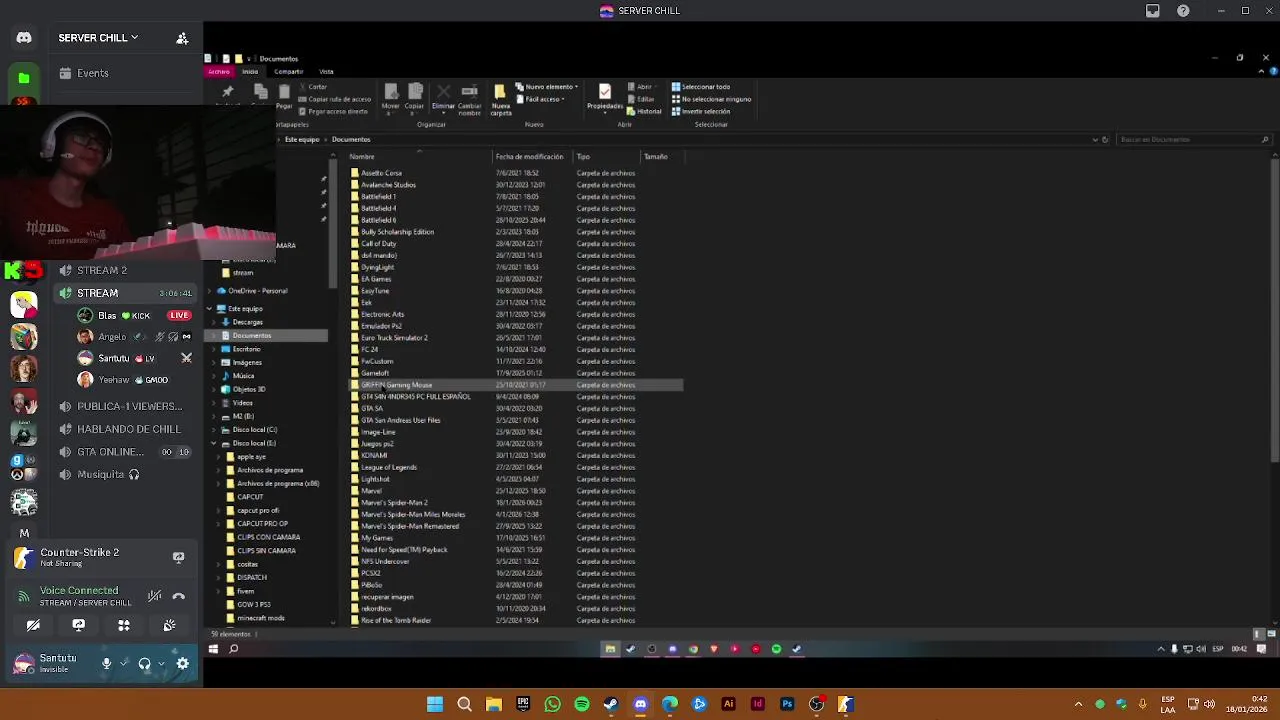Open WhatsApp from the Windows taskbar
Image resolution: width=1280 pixels, height=720 pixels.
tap(553, 704)
